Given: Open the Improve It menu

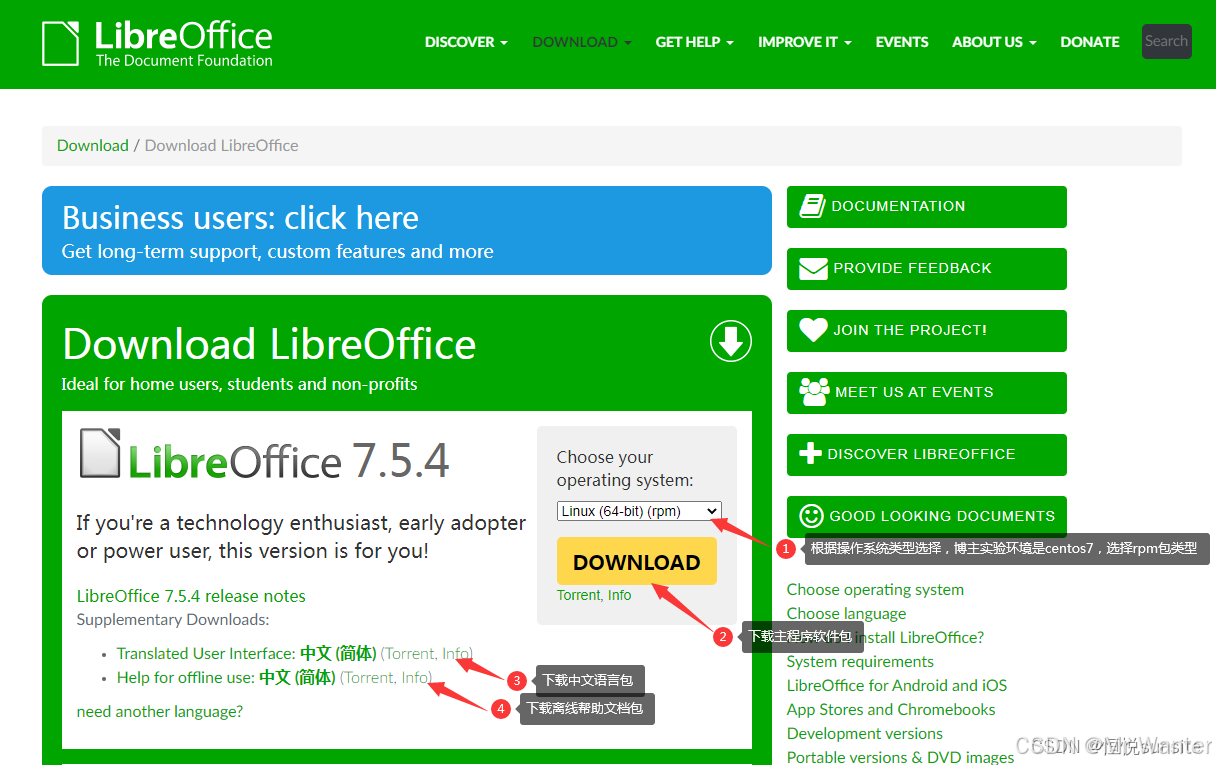Looking at the screenshot, I should pyautogui.click(x=805, y=42).
